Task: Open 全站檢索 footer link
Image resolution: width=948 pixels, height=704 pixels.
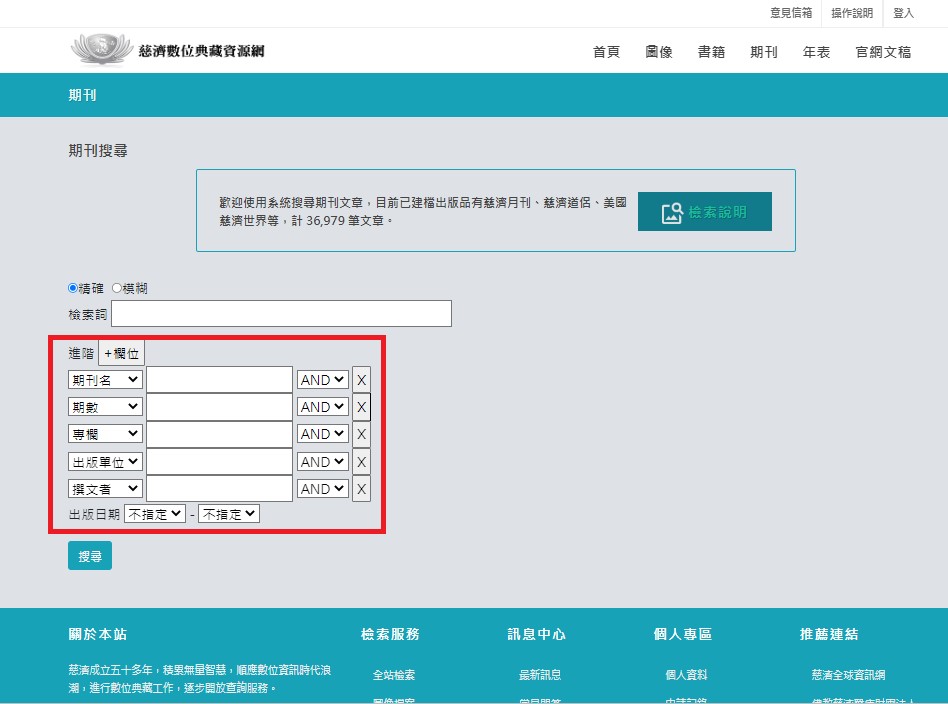Action: (x=394, y=675)
